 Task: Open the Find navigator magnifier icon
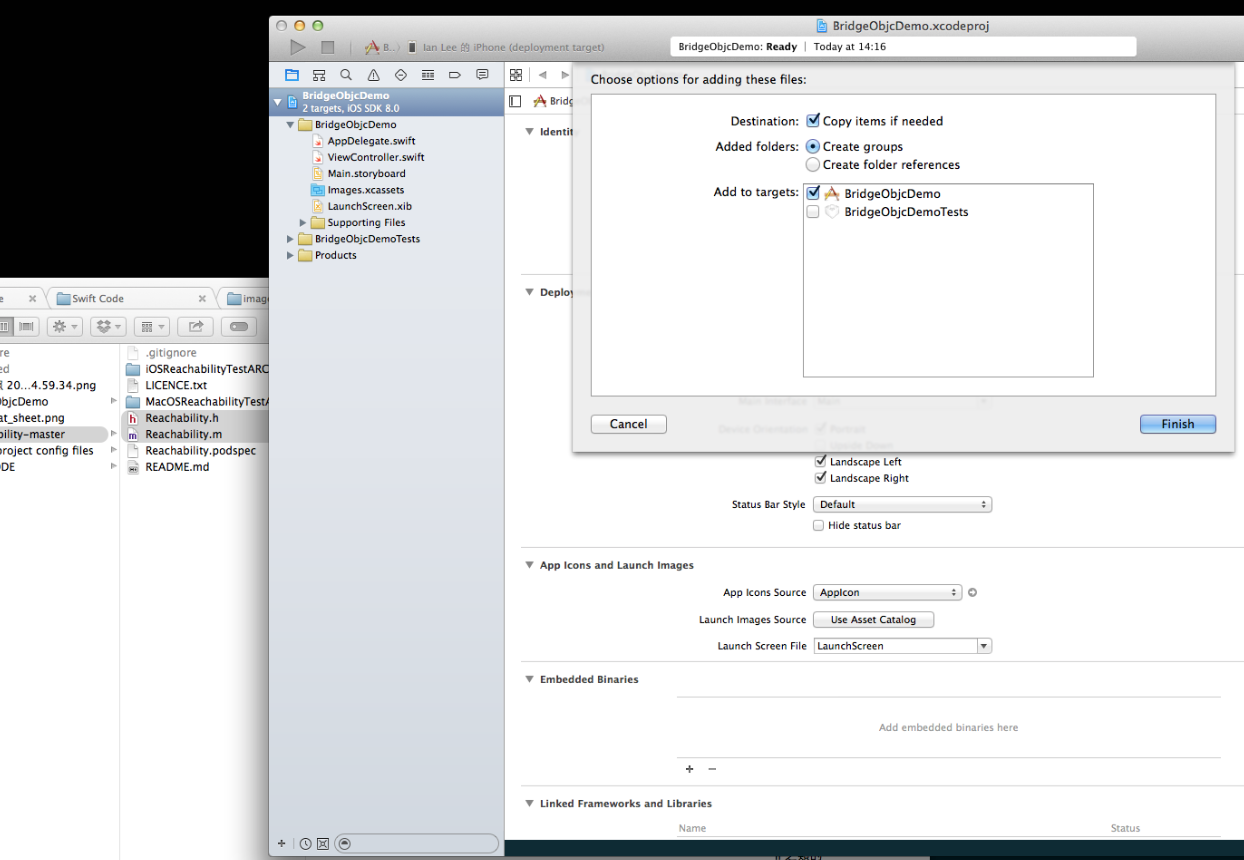[x=346, y=75]
